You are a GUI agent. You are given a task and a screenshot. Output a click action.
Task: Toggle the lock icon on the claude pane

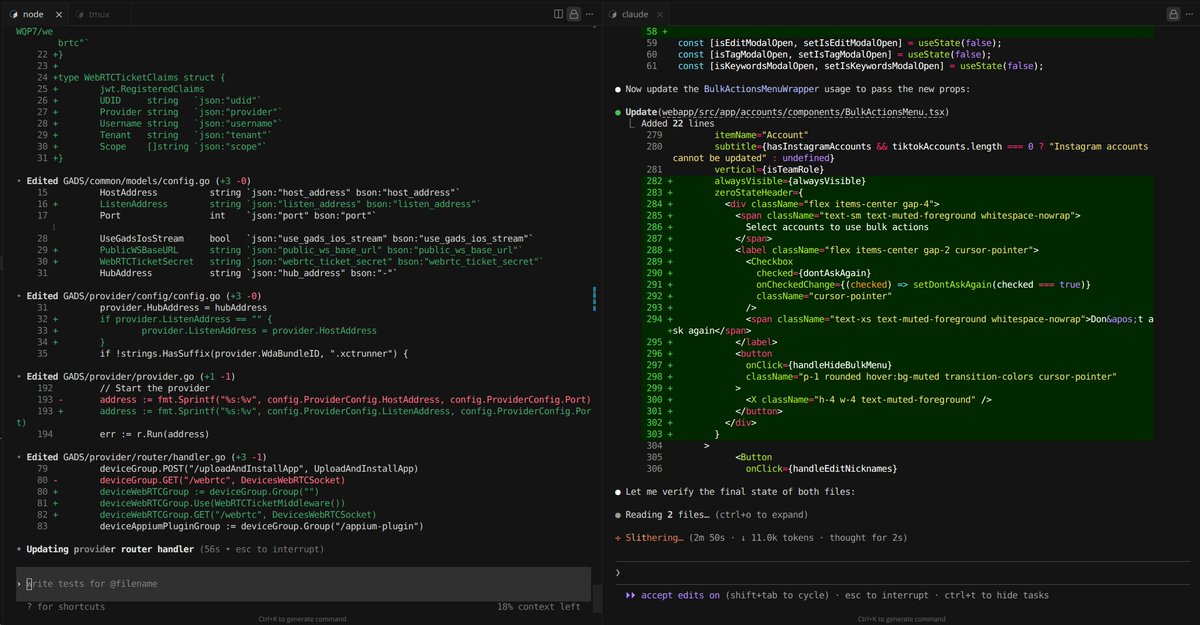pos(1173,13)
